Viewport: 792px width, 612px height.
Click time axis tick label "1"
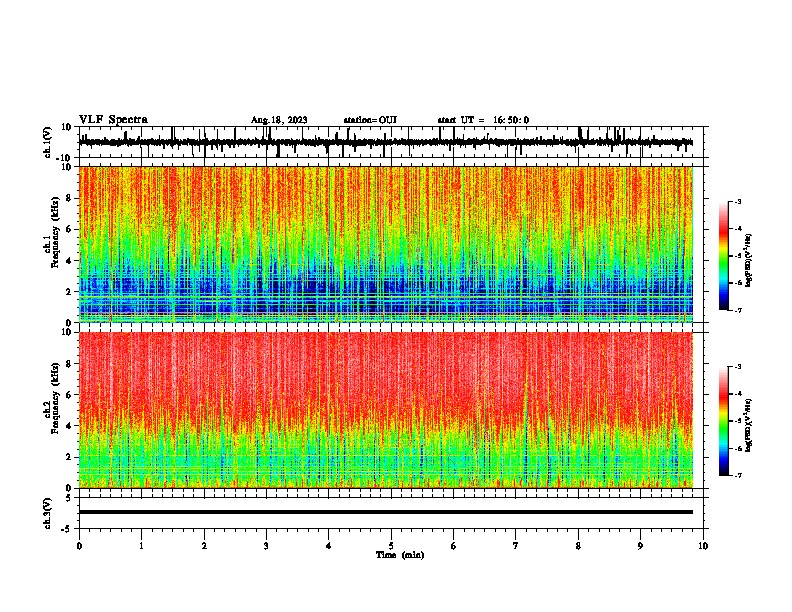tap(141, 546)
